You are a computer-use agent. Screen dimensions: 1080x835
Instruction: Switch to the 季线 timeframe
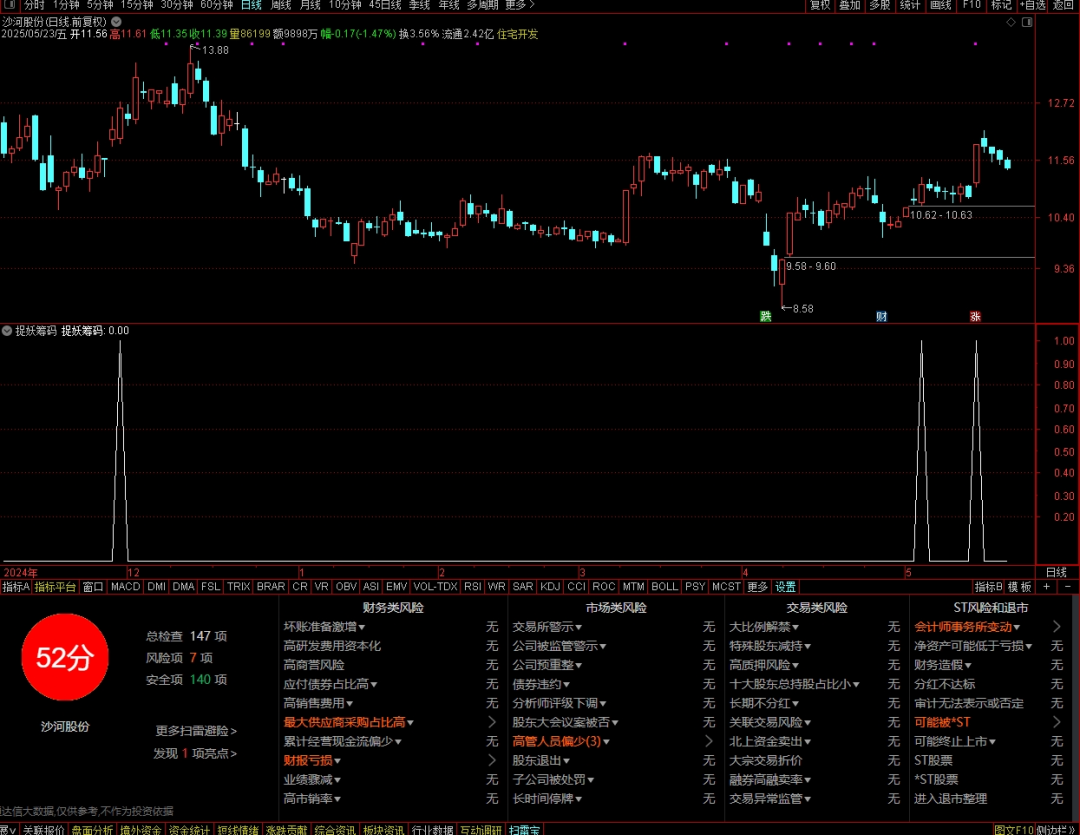[x=419, y=5]
